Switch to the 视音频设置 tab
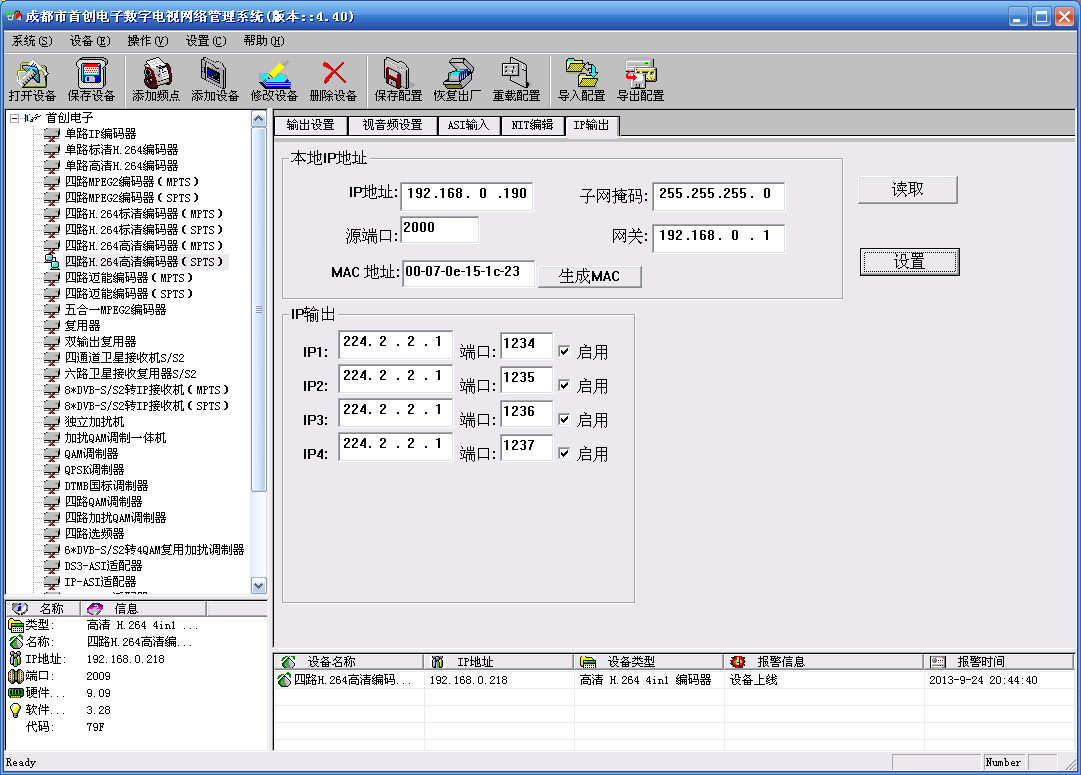This screenshot has height=775, width=1081. [392, 125]
